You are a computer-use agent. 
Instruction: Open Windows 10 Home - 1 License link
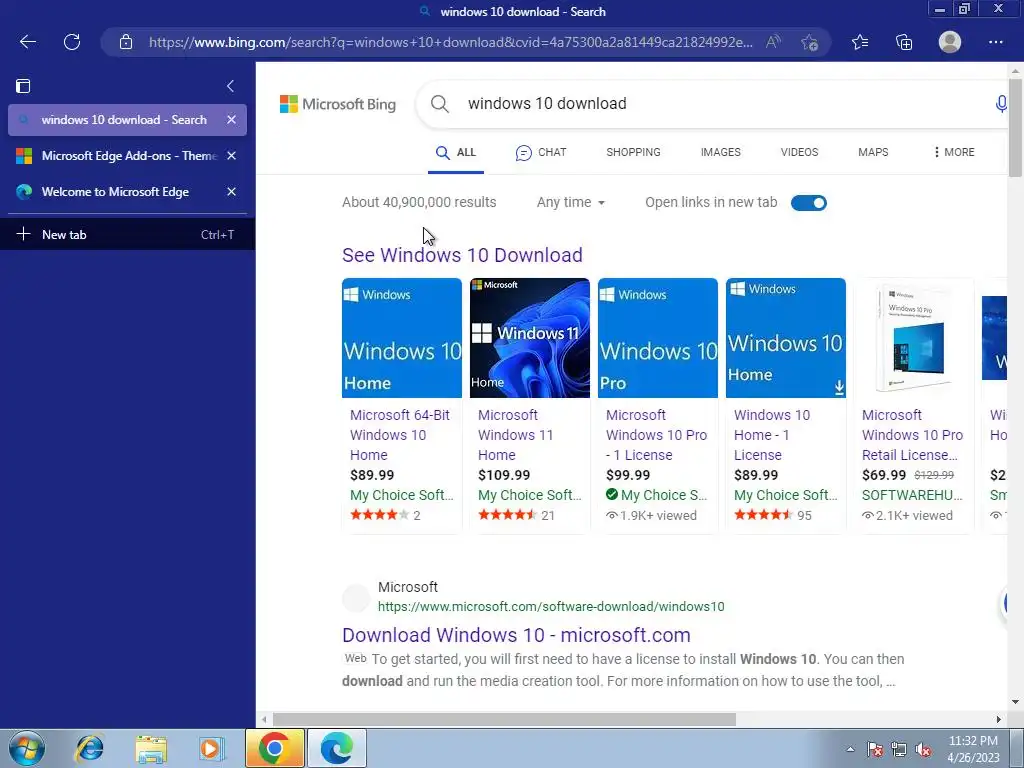tap(772, 435)
